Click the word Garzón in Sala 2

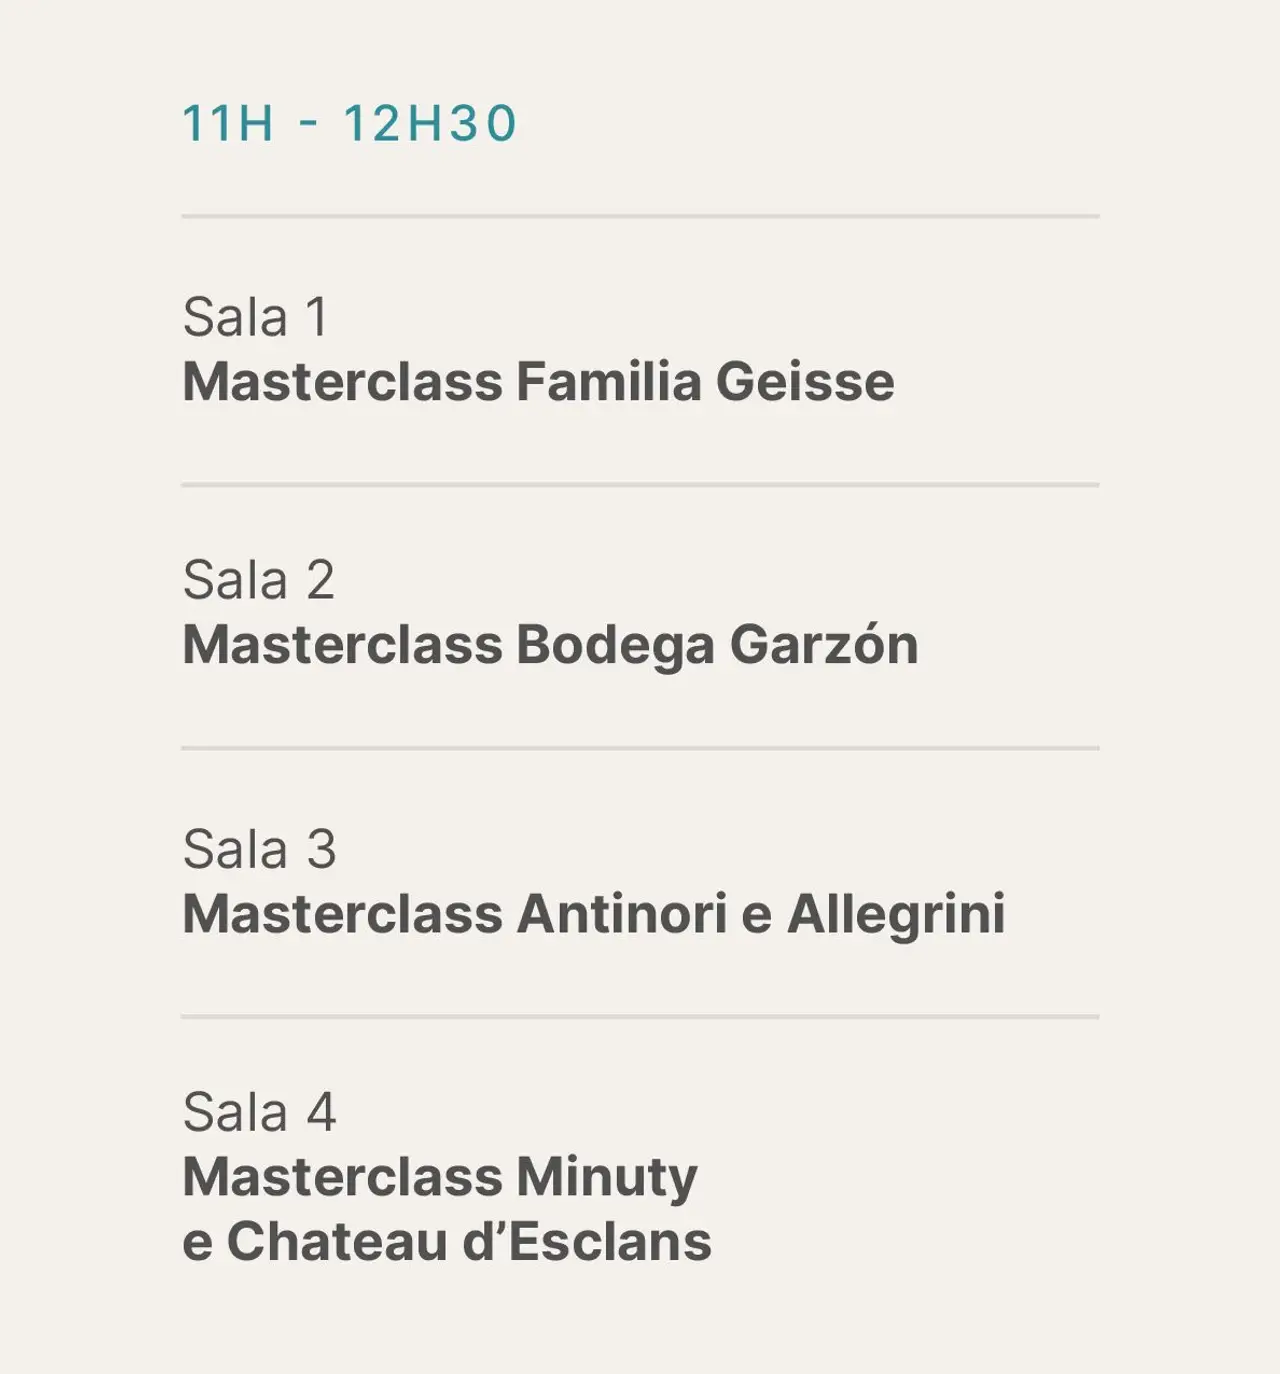pyautogui.click(x=824, y=645)
